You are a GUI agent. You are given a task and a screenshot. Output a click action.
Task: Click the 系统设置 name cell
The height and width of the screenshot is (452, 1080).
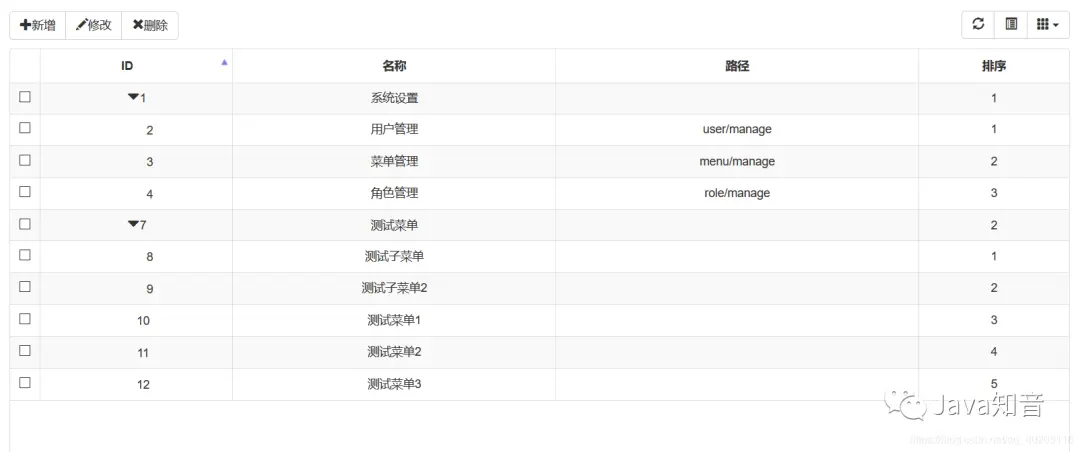click(x=394, y=98)
